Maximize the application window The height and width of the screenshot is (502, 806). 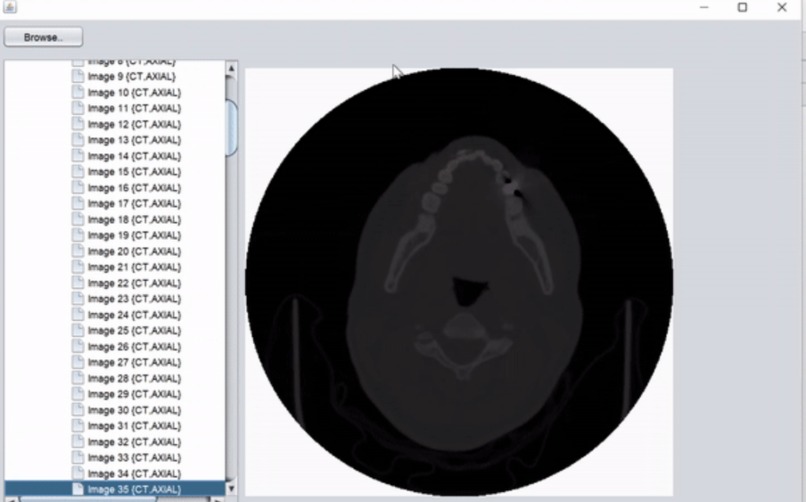click(742, 7)
